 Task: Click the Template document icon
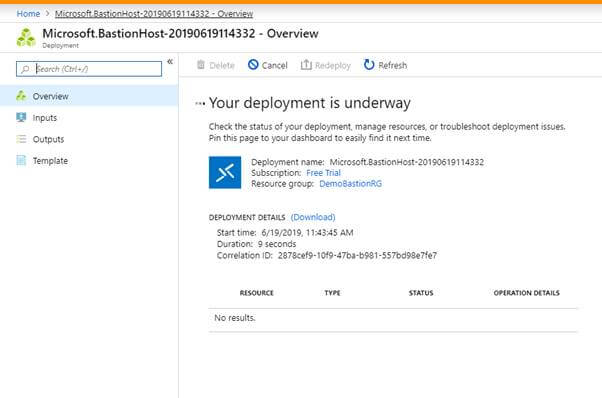click(22, 160)
